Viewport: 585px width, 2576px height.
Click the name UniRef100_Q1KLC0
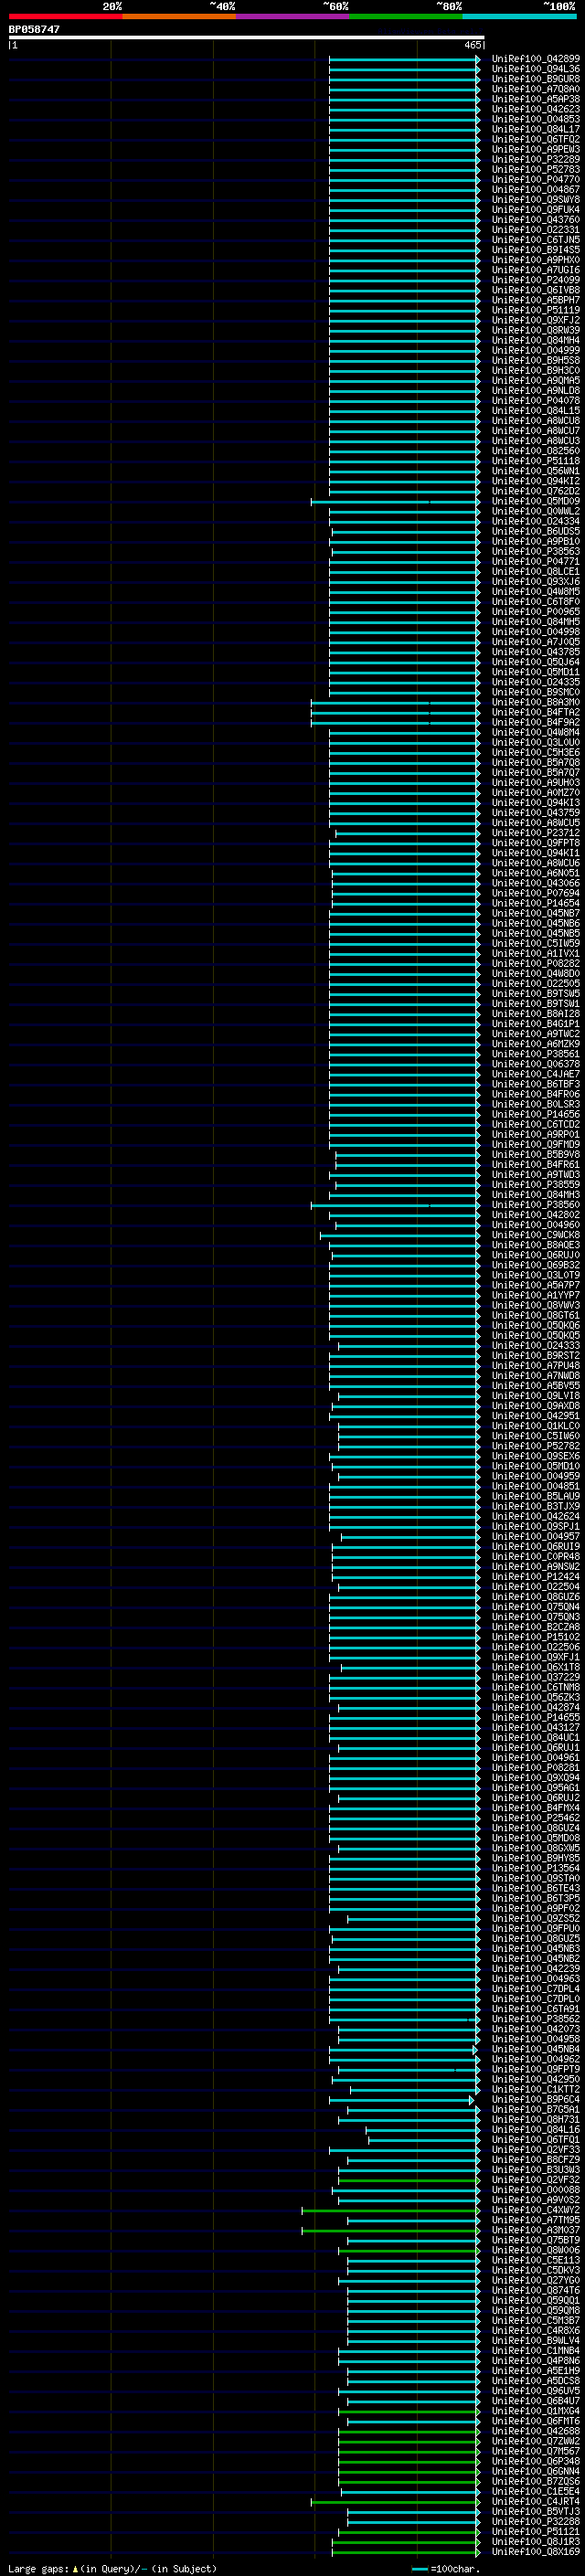click(535, 1426)
